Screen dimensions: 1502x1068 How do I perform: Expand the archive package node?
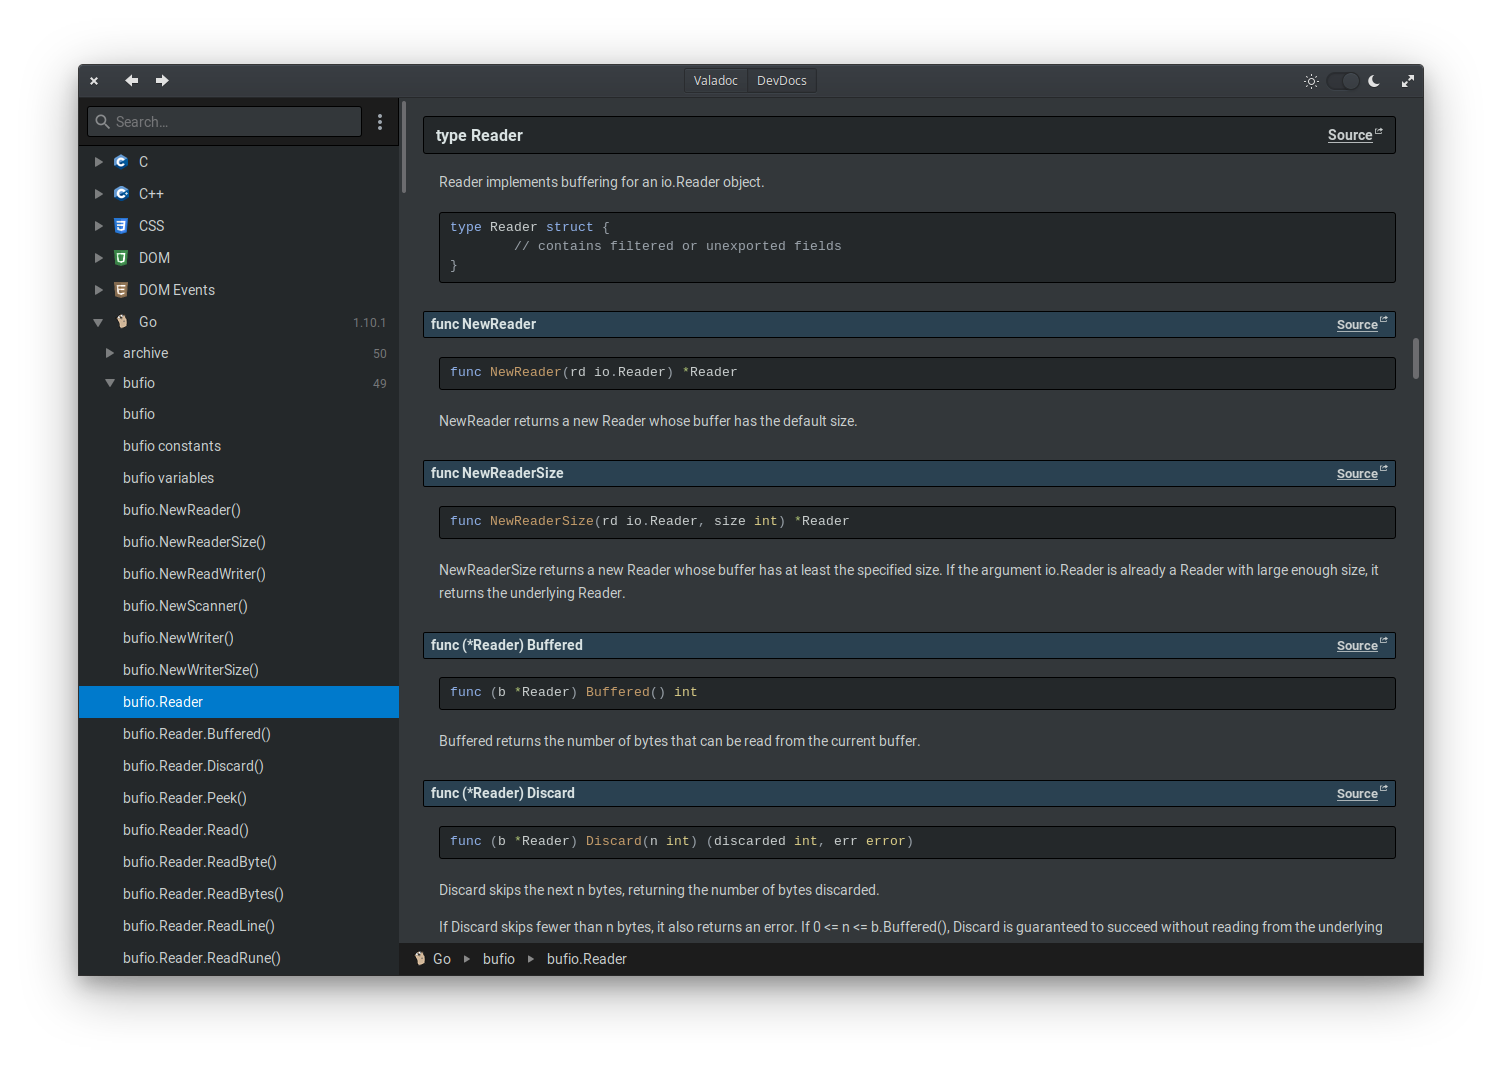pos(110,353)
